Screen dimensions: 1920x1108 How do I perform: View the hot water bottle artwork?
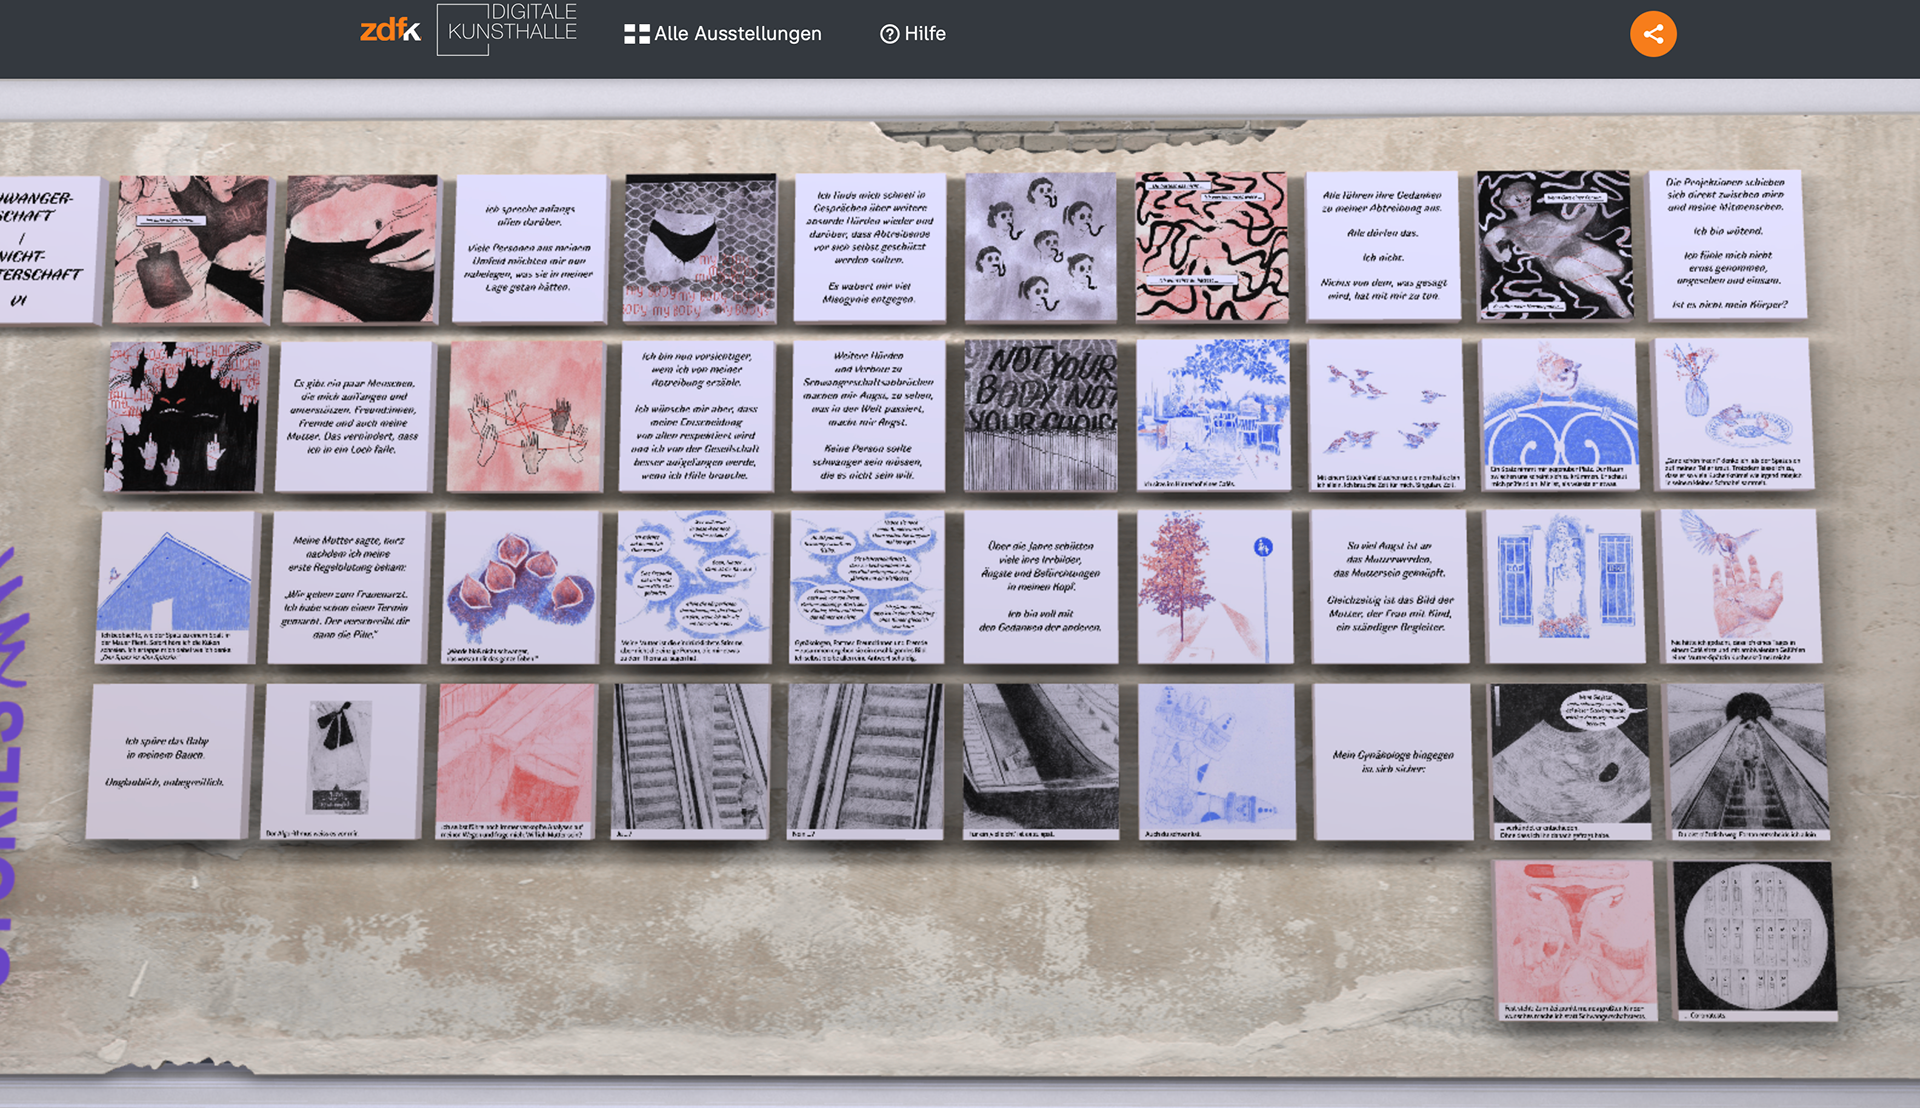pyautogui.click(x=190, y=250)
